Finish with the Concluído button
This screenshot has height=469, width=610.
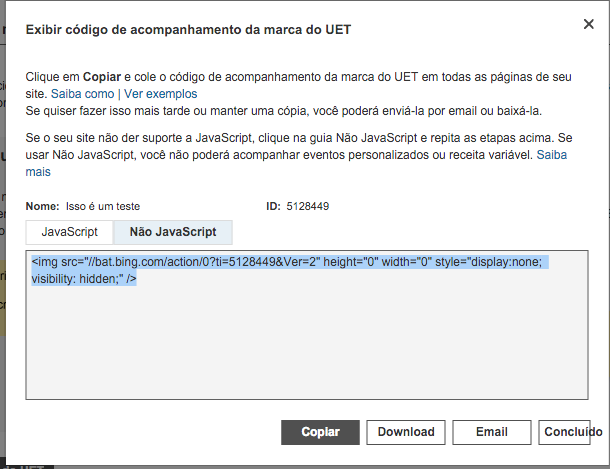[x=571, y=432]
